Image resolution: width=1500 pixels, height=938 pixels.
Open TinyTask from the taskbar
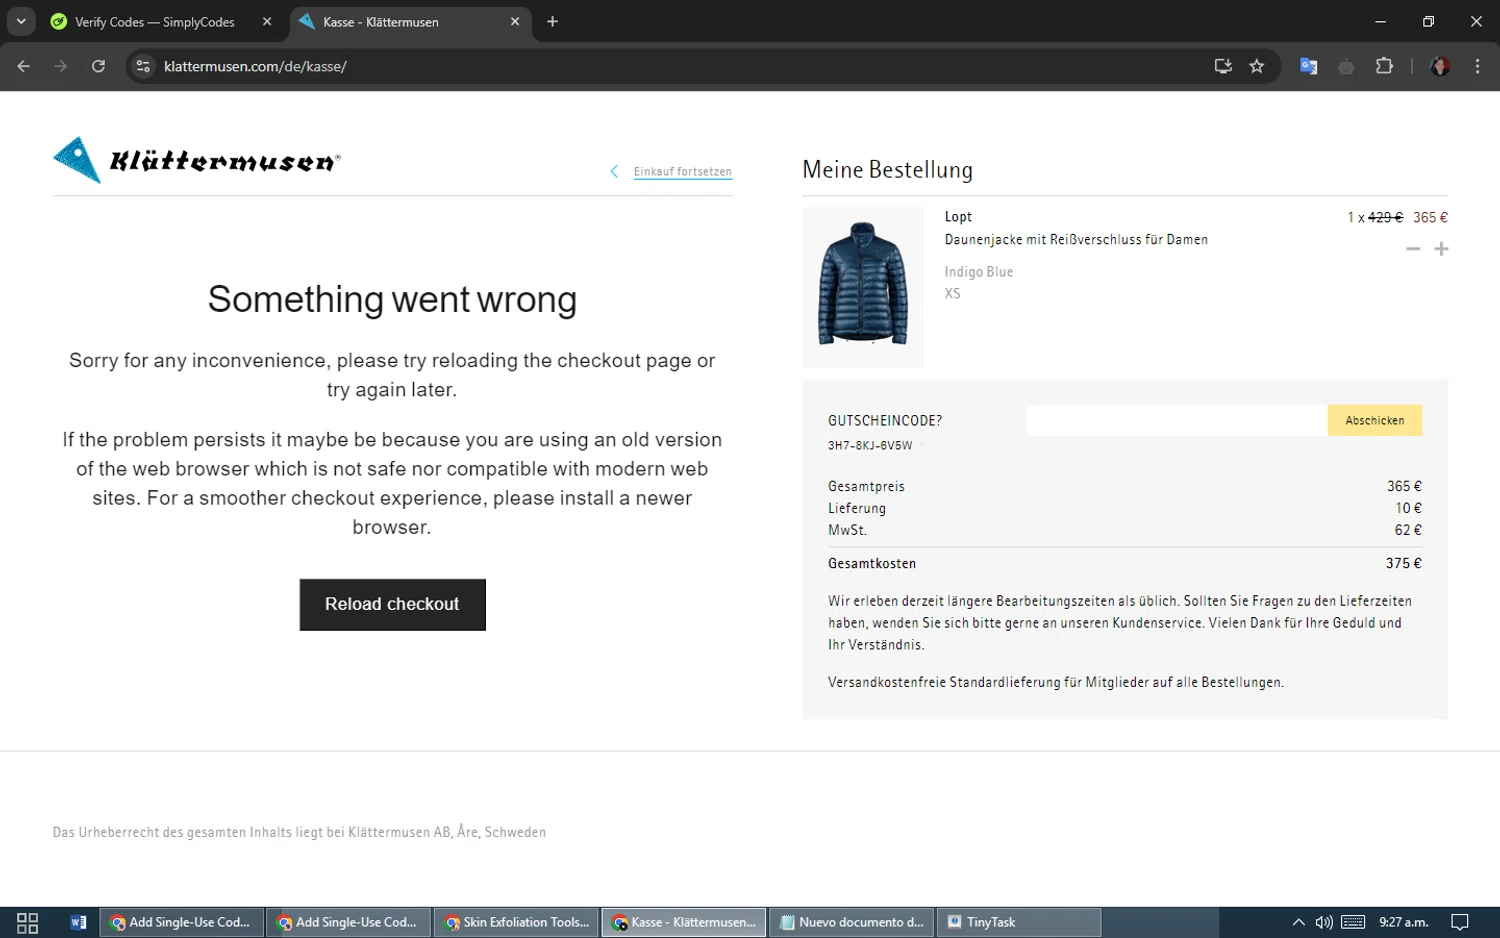(1019, 922)
